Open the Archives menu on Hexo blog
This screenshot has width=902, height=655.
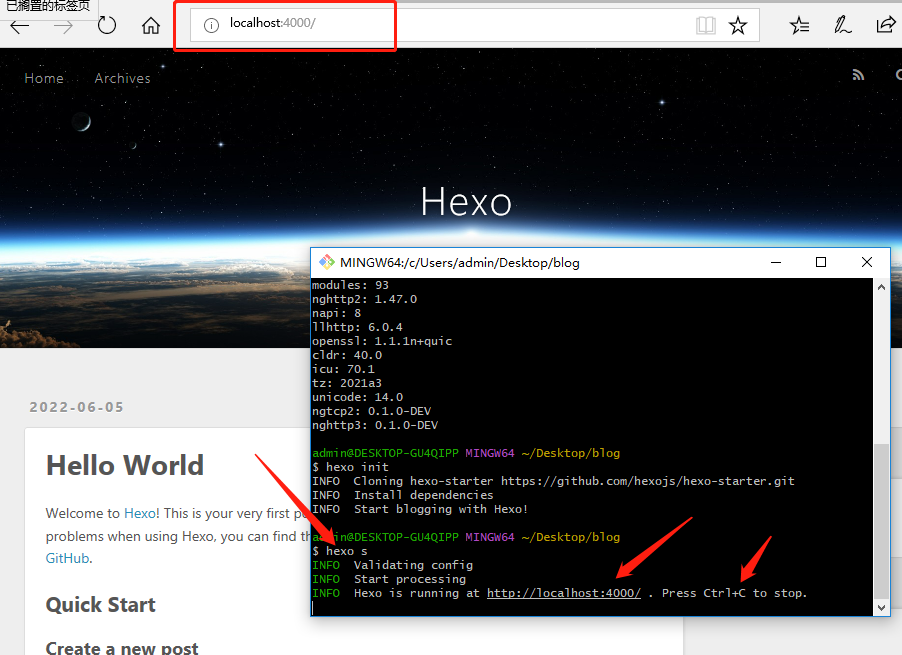pyautogui.click(x=123, y=78)
